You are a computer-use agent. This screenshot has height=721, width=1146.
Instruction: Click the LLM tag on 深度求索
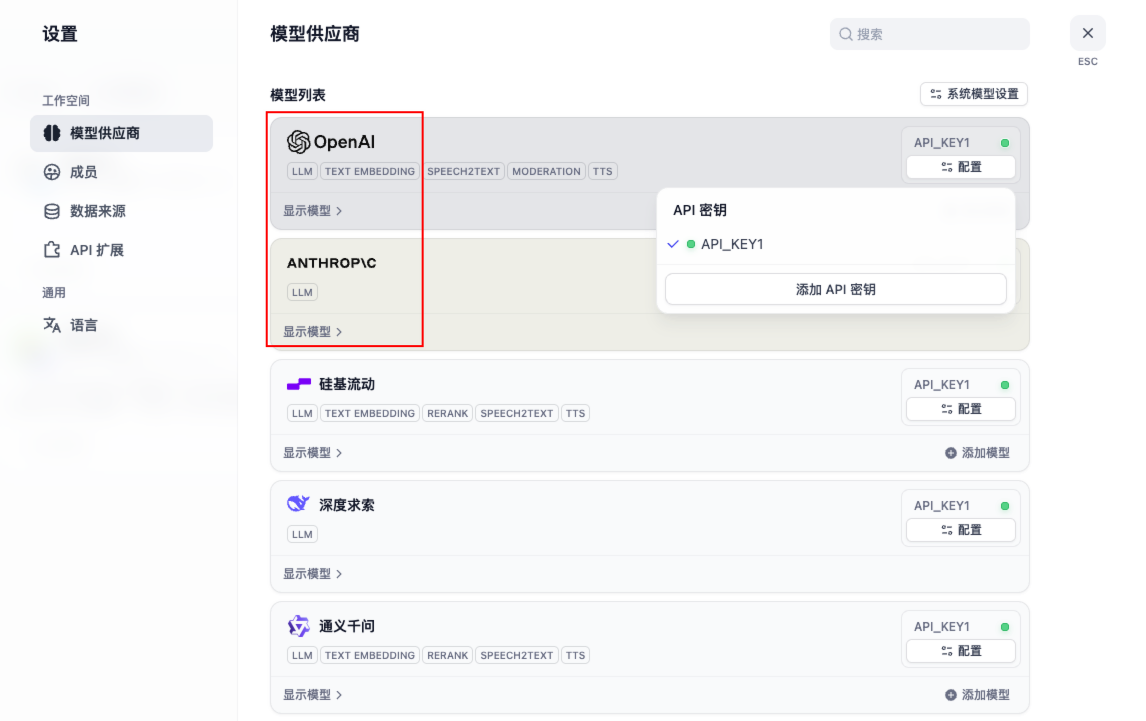coord(302,535)
